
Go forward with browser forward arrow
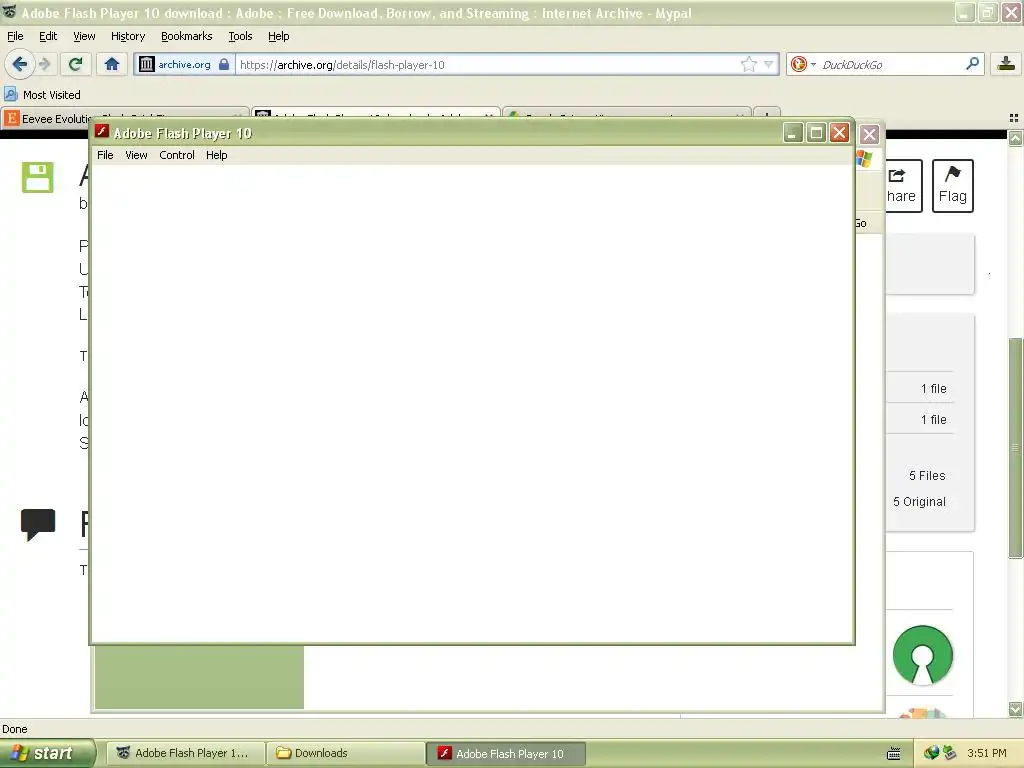[x=44, y=64]
